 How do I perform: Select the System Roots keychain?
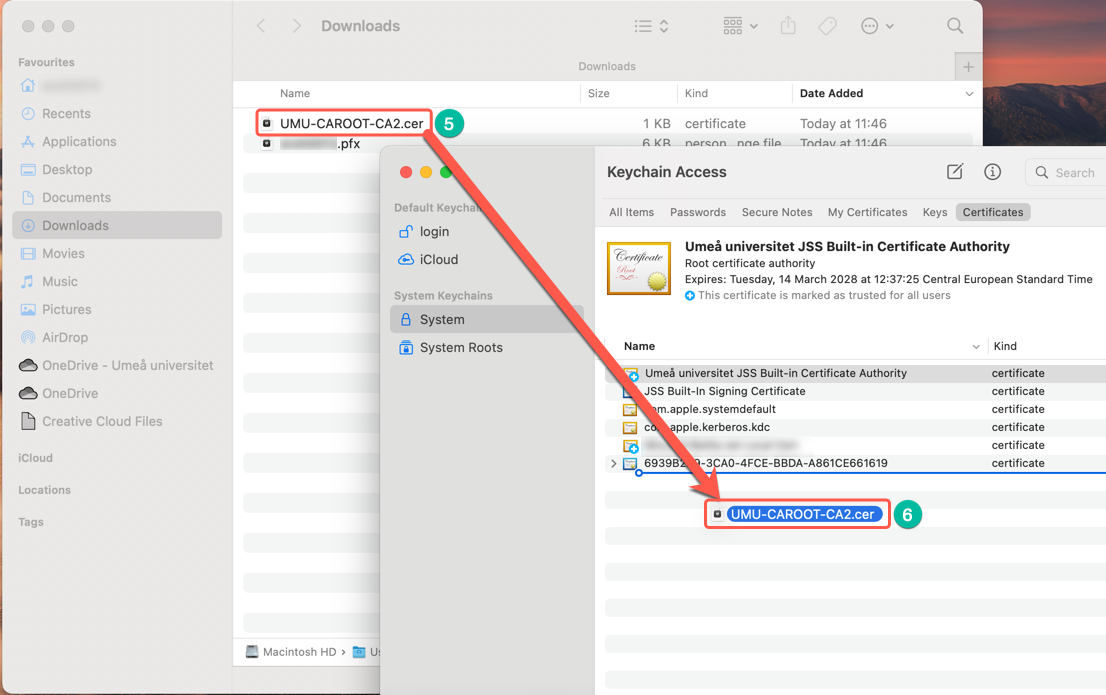(461, 348)
